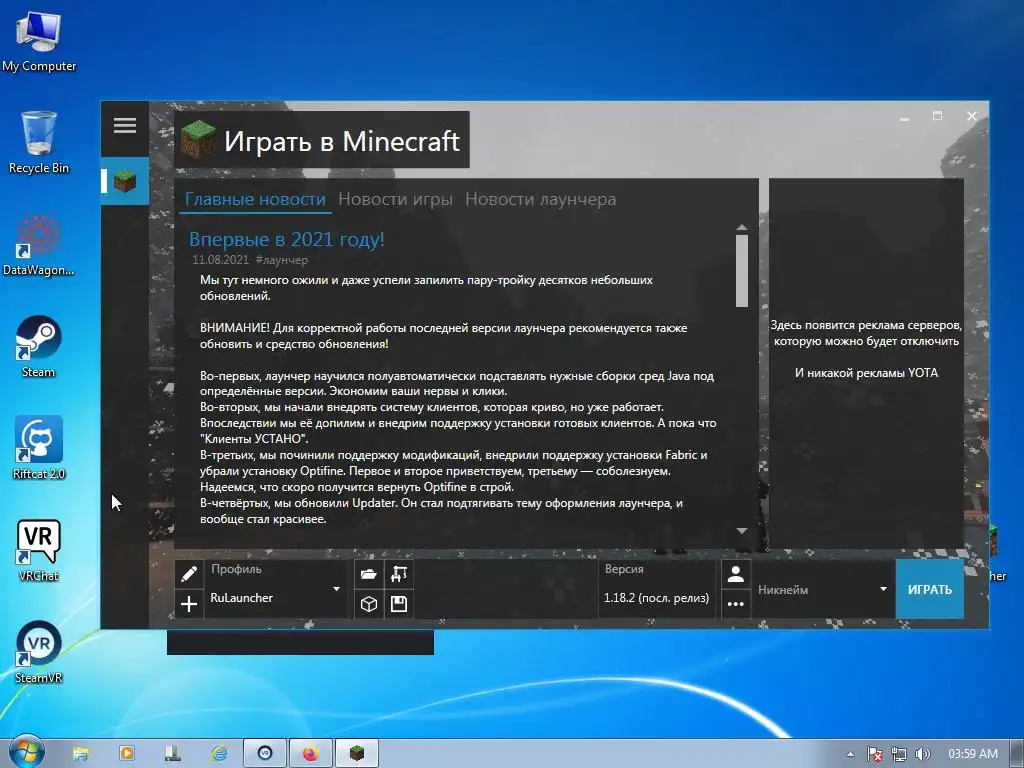Screen dimensions: 1024x768
Task: Click the Версия label
Action: 624,569
